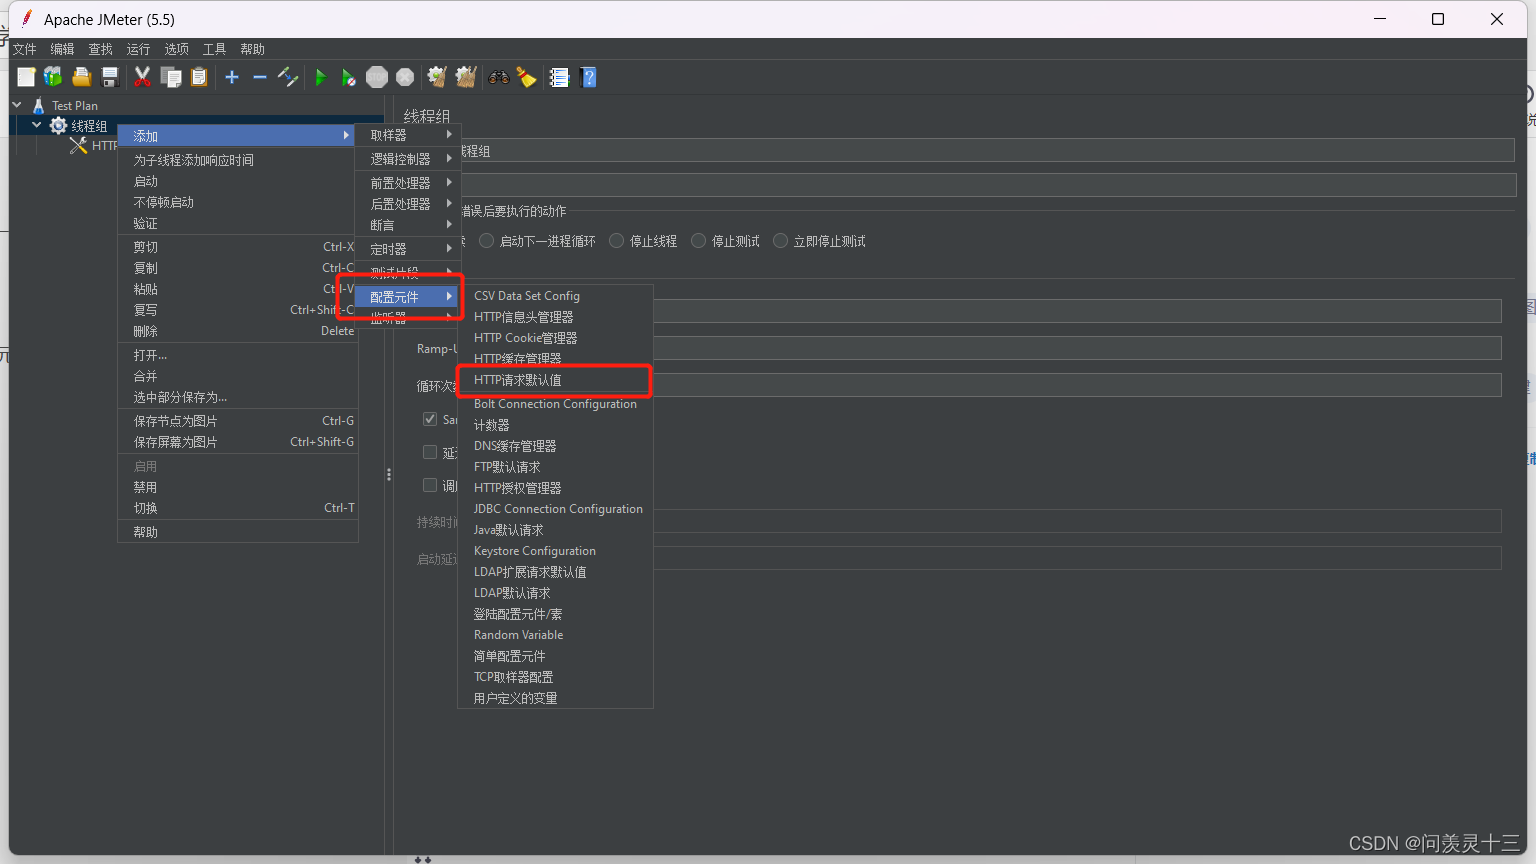This screenshot has height=864, width=1536.
Task: Select the 立即停止测试 radio button
Action: click(781, 241)
